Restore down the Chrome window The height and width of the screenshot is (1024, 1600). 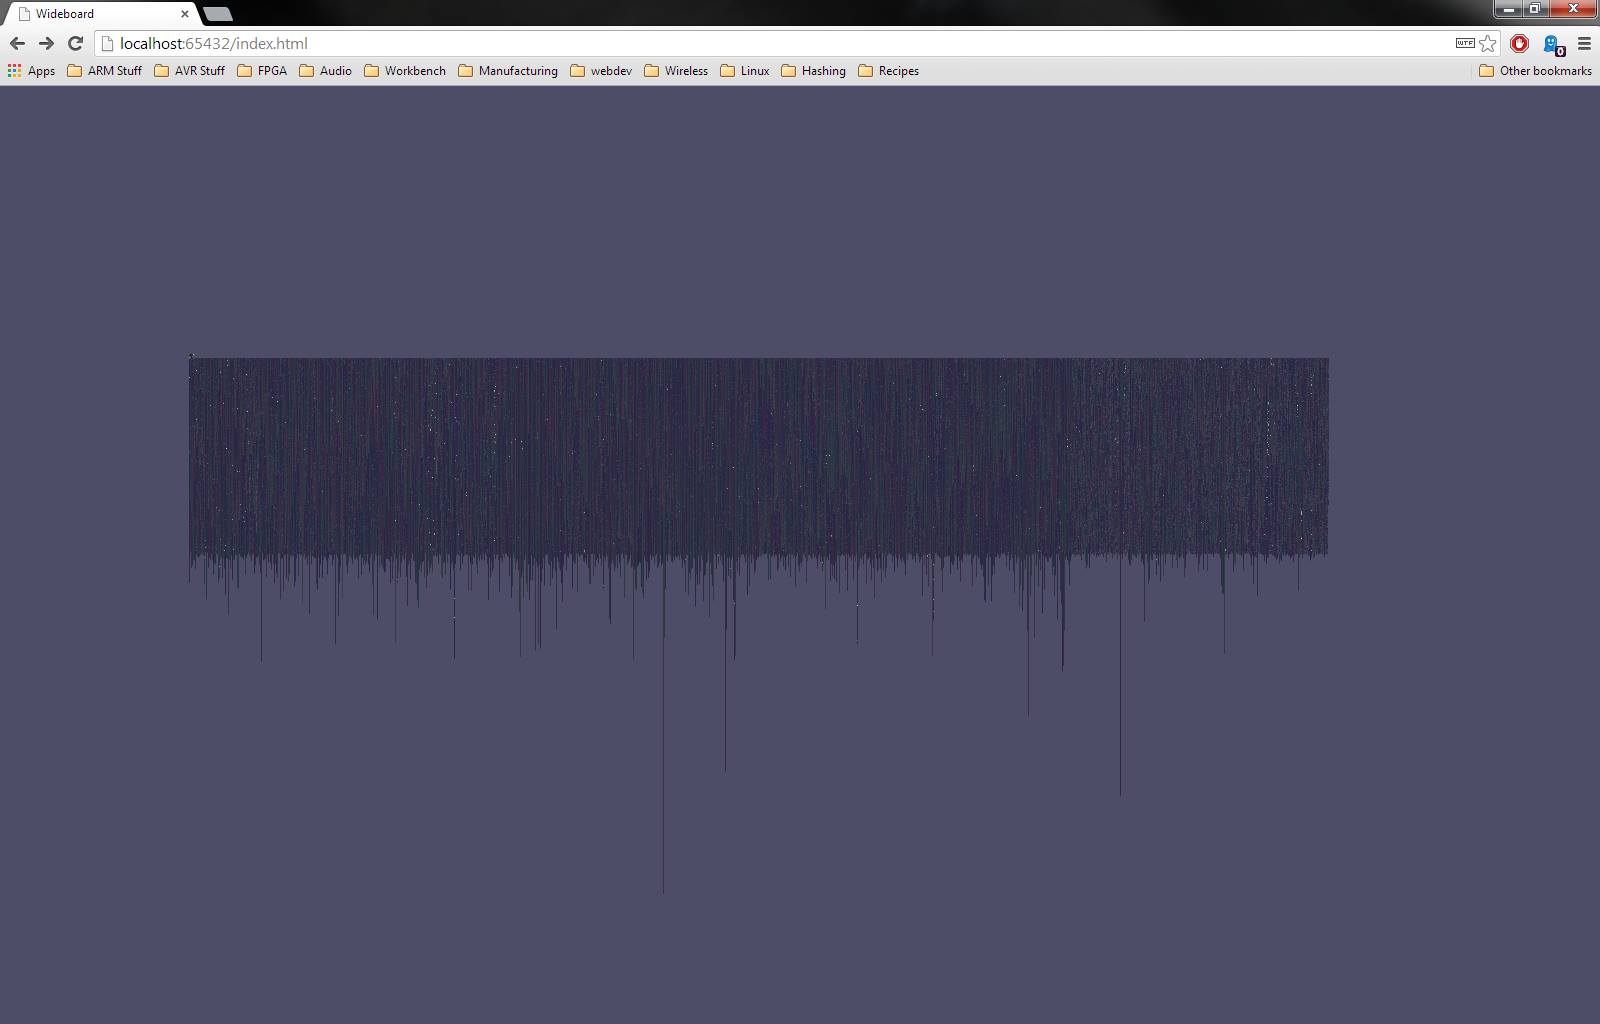tap(1535, 9)
